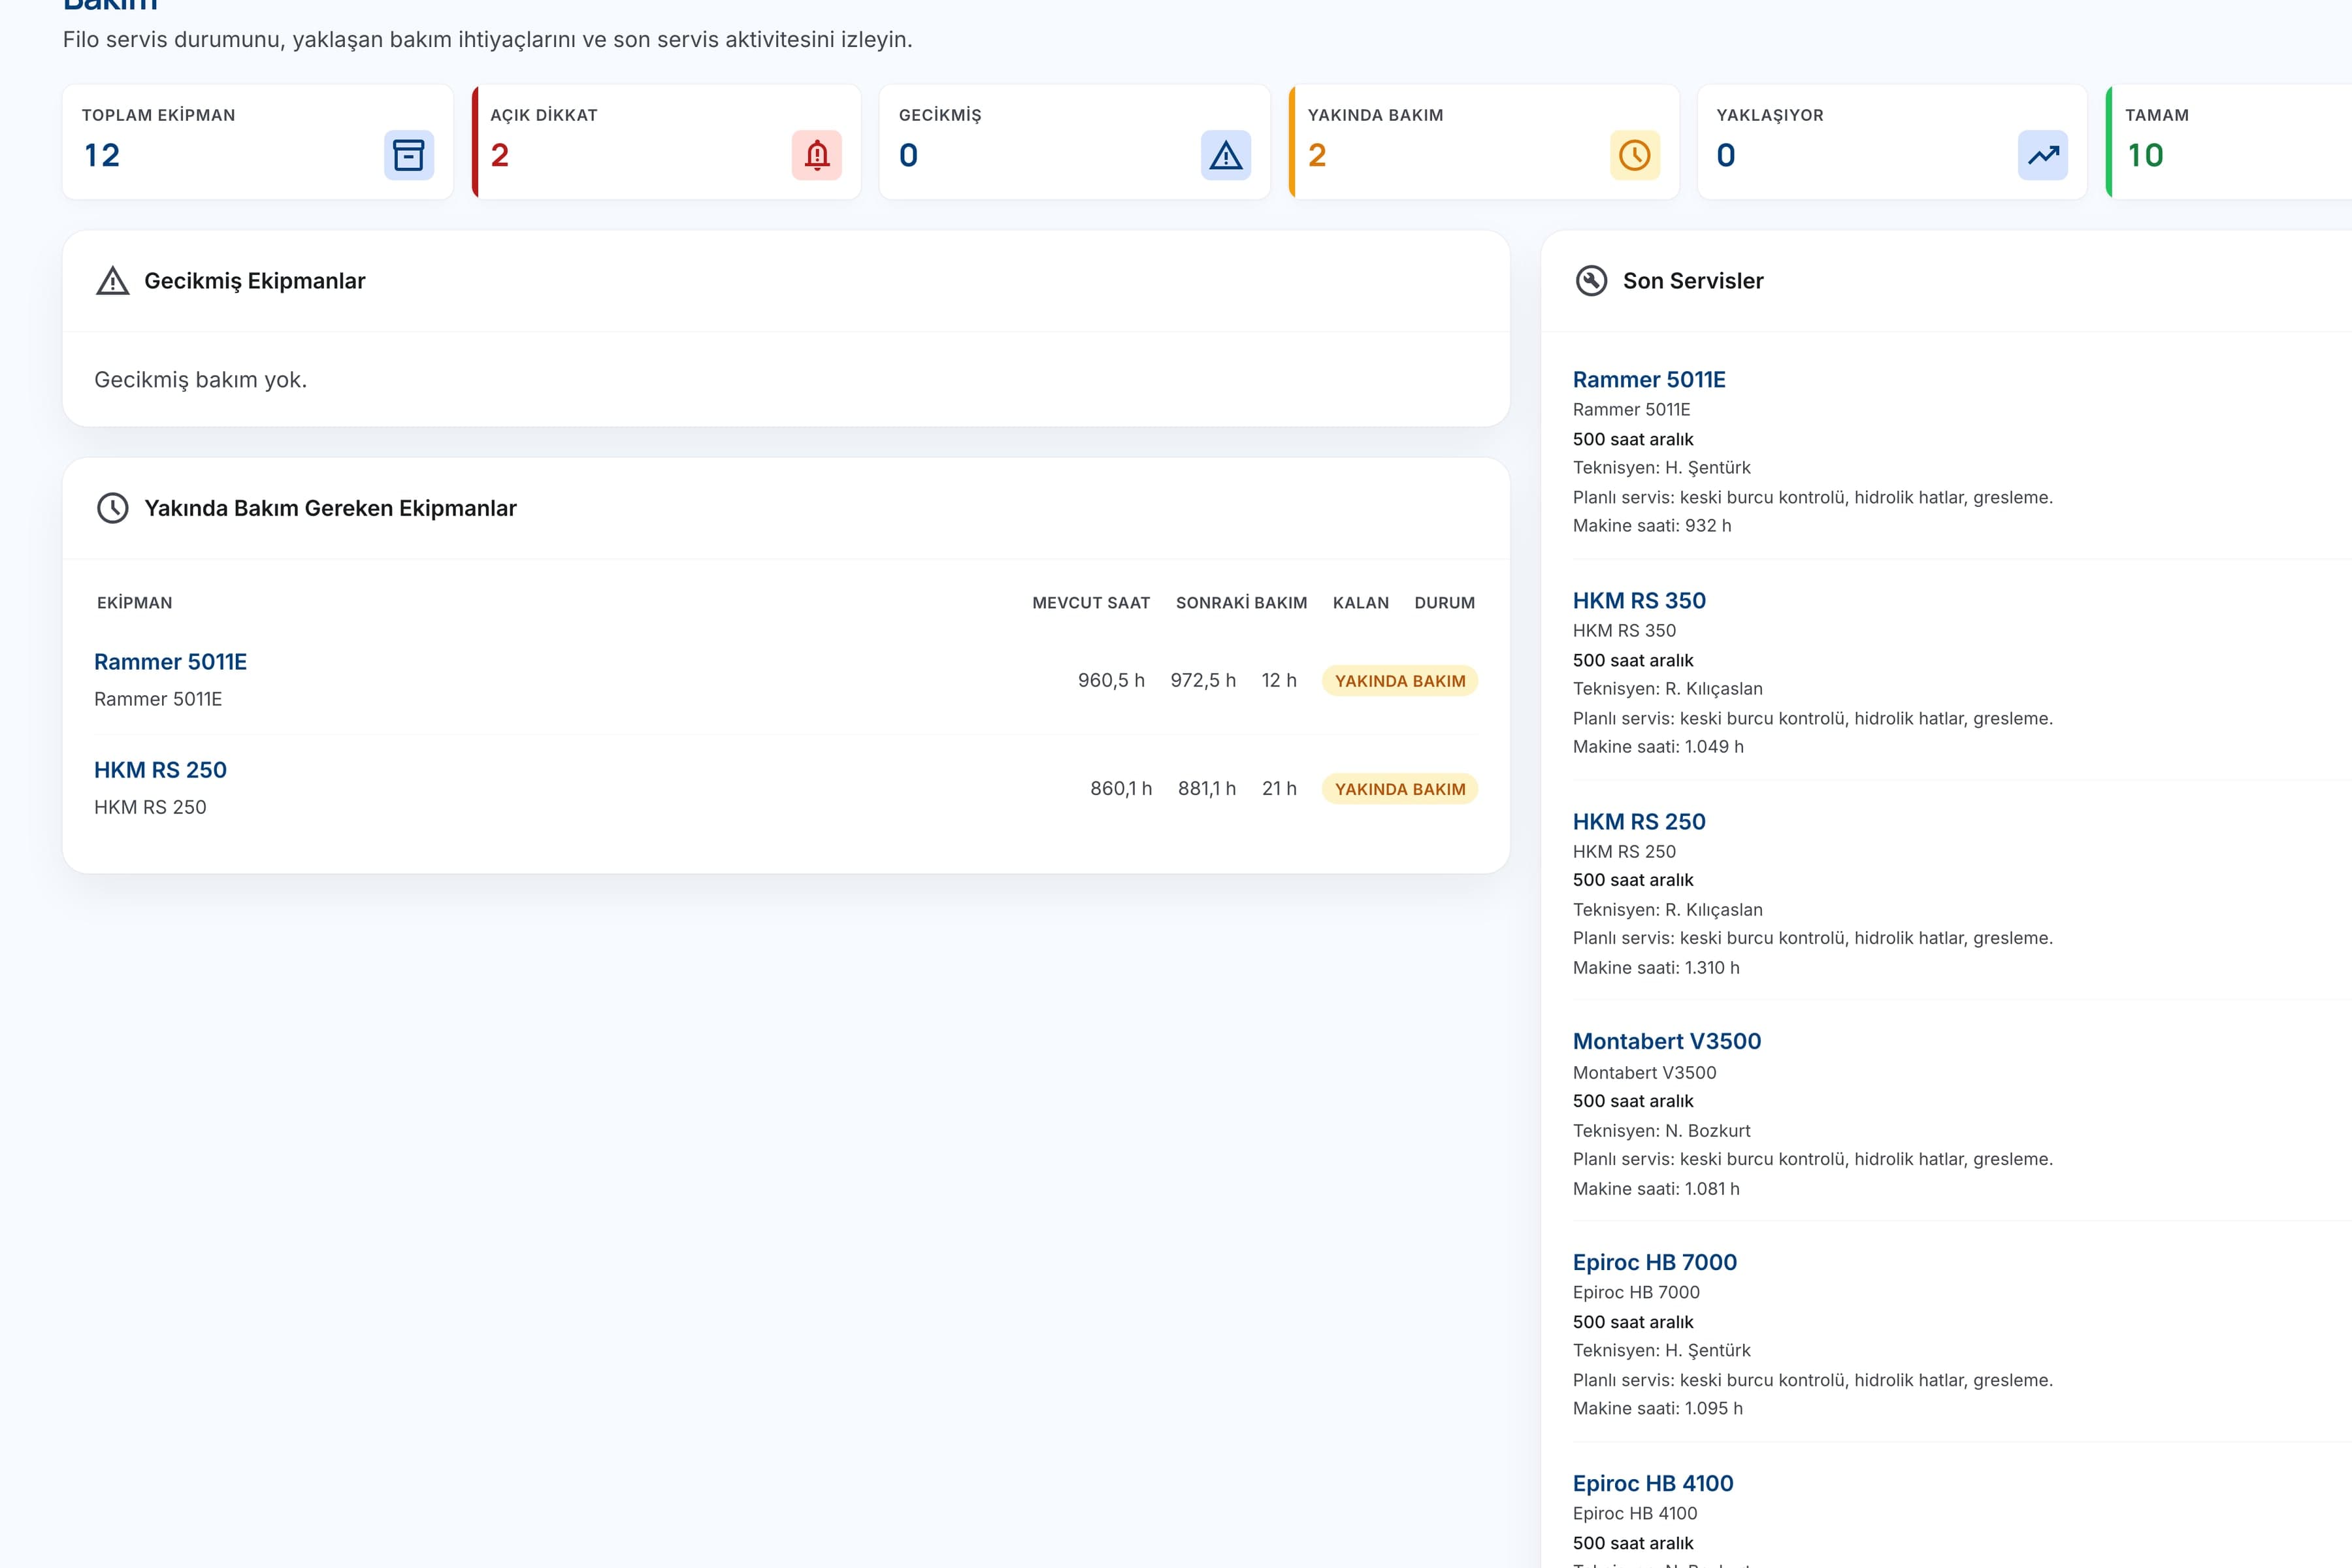Click the clock icon in the Yakında Bakım stat card
This screenshot has height=1568, width=2352.
[x=1635, y=155]
